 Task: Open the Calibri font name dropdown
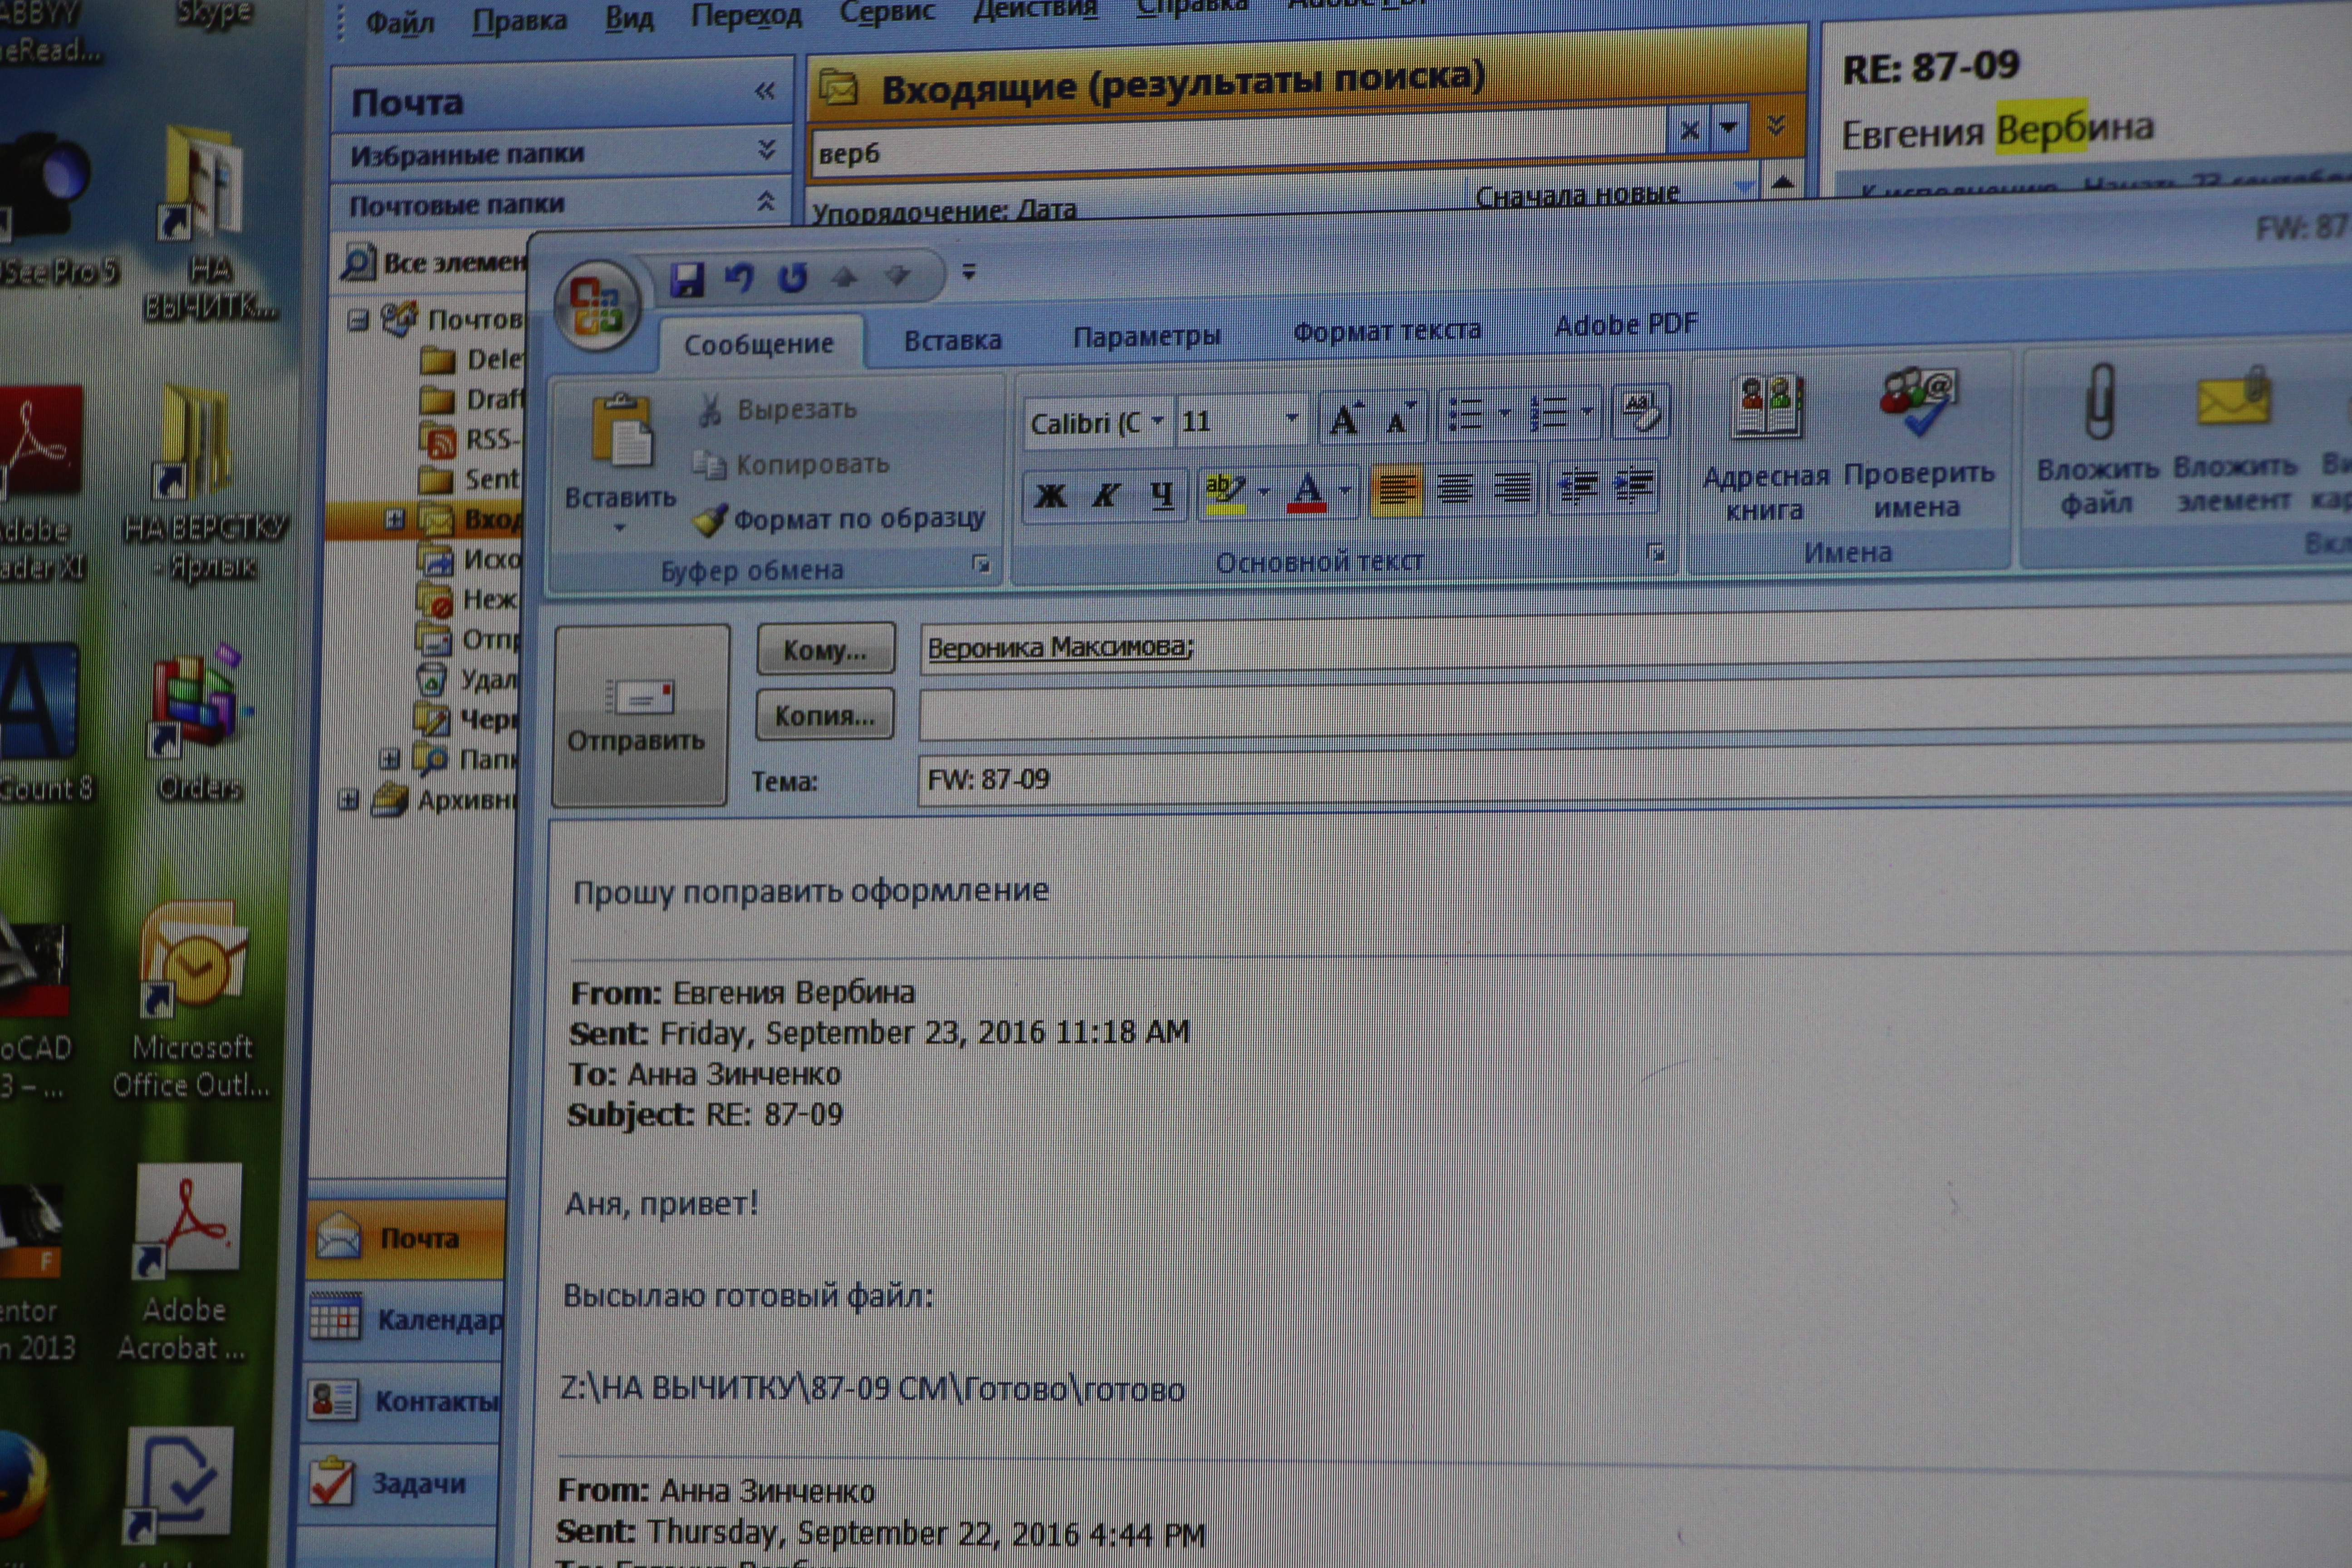tap(1157, 421)
